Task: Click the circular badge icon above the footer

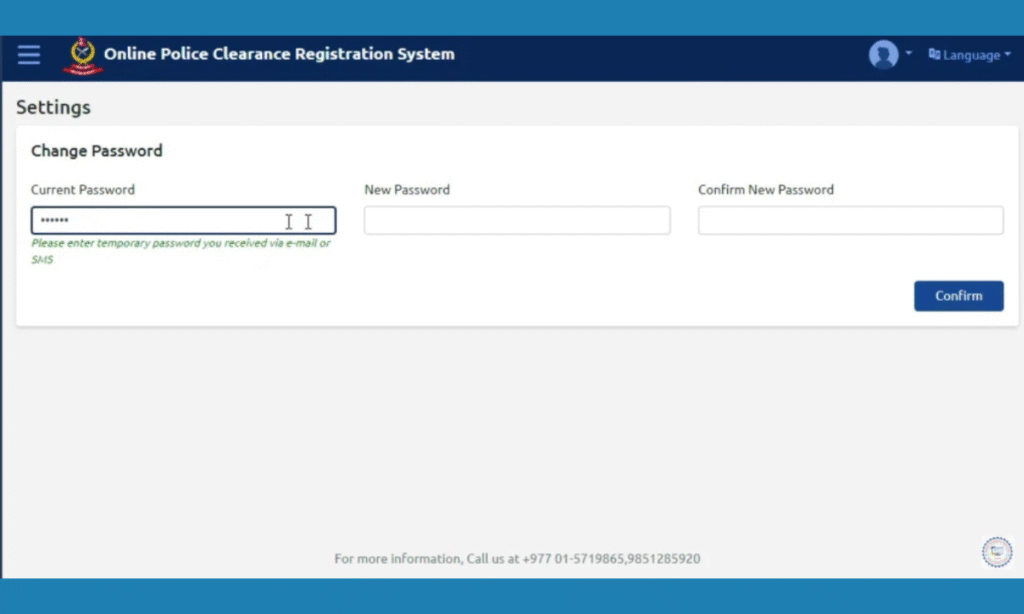Action: (997, 551)
